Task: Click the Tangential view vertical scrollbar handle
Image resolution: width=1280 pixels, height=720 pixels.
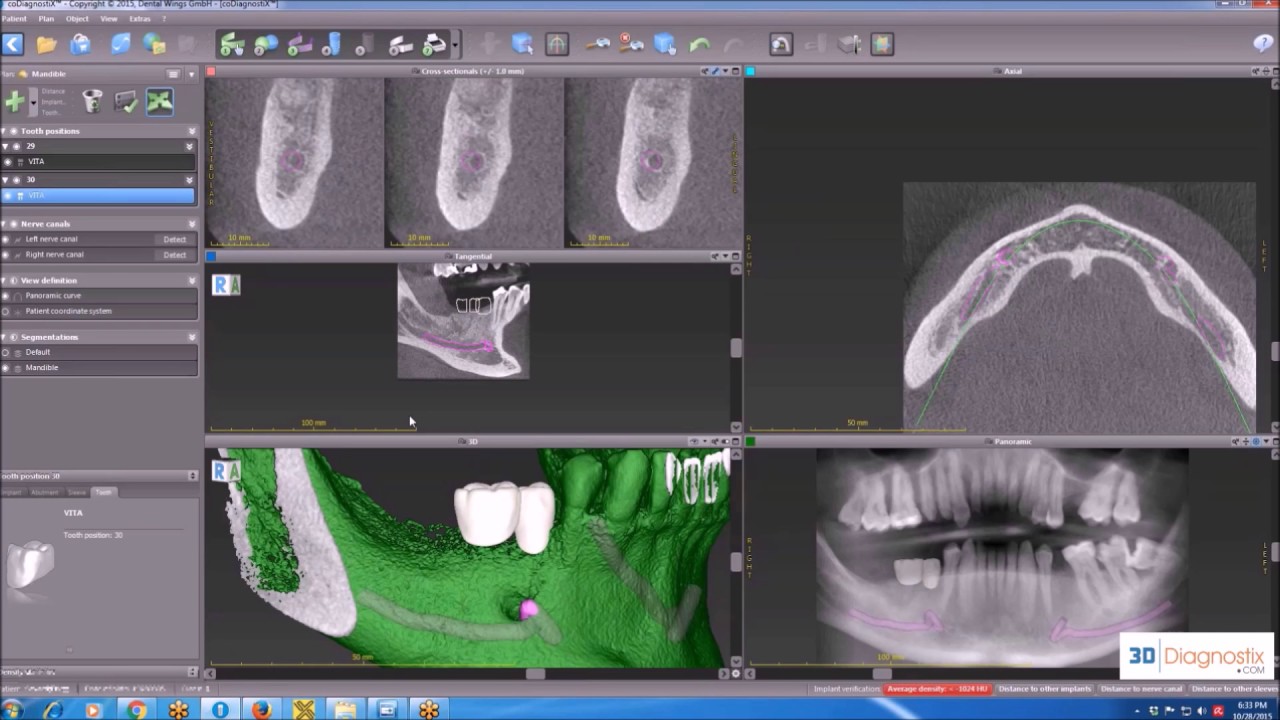Action: [737, 348]
